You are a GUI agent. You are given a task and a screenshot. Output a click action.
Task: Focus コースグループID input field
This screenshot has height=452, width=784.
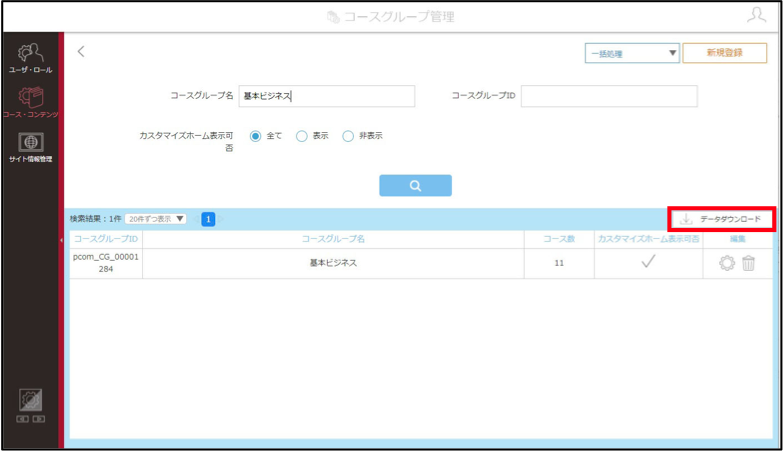[x=609, y=96]
